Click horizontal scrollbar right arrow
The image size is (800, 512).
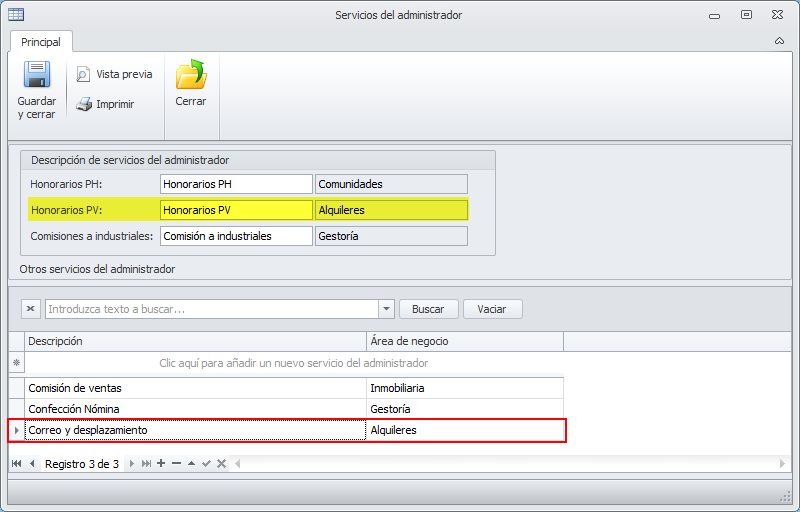click(x=782, y=464)
